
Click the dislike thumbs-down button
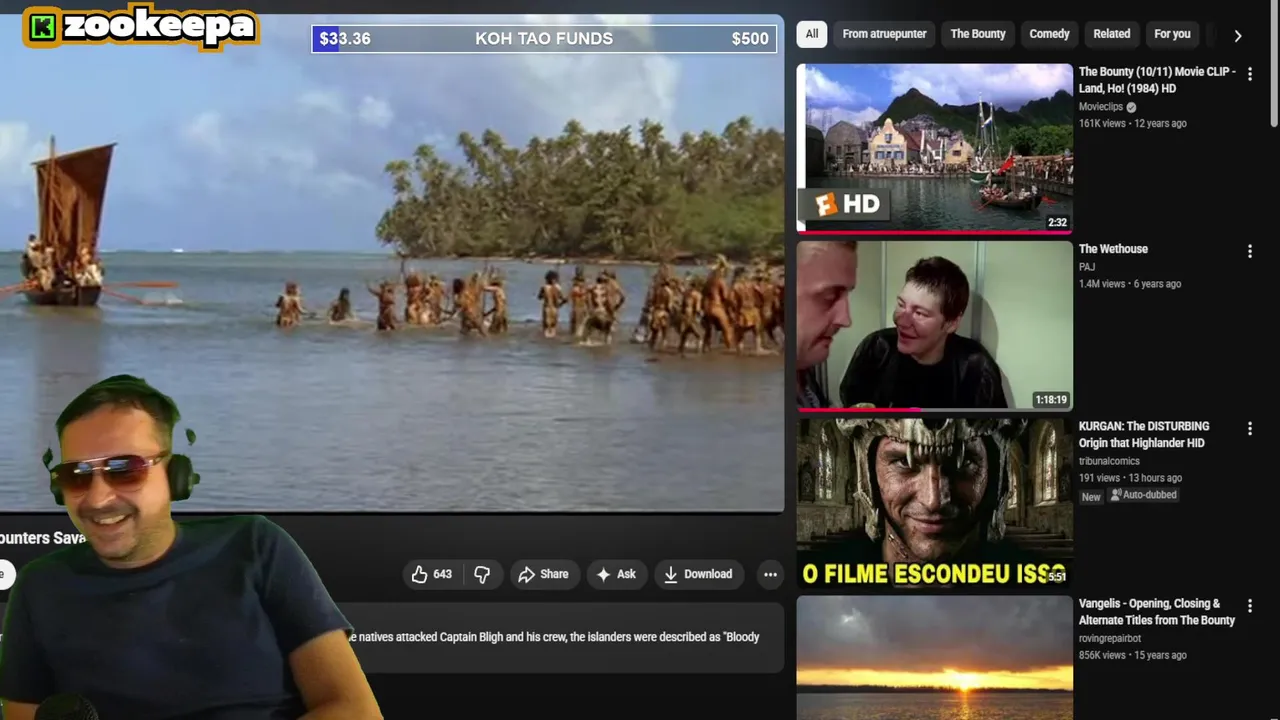click(482, 574)
